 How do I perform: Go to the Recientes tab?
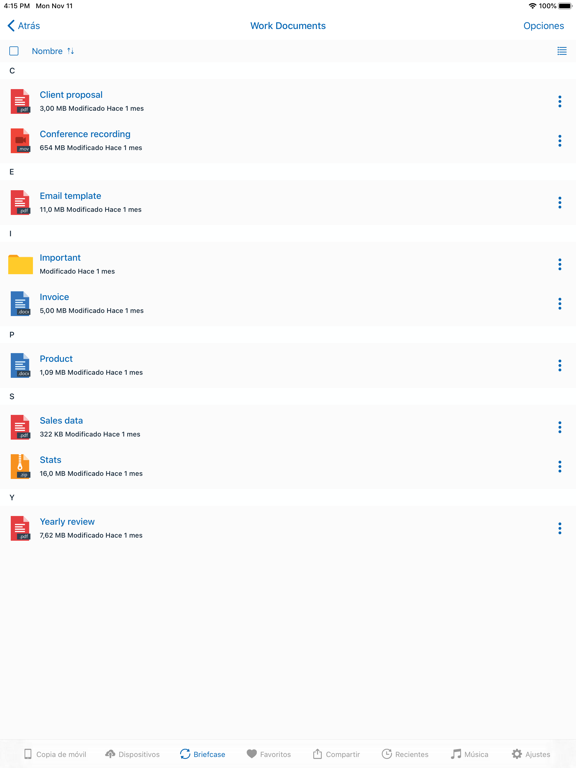(405, 754)
